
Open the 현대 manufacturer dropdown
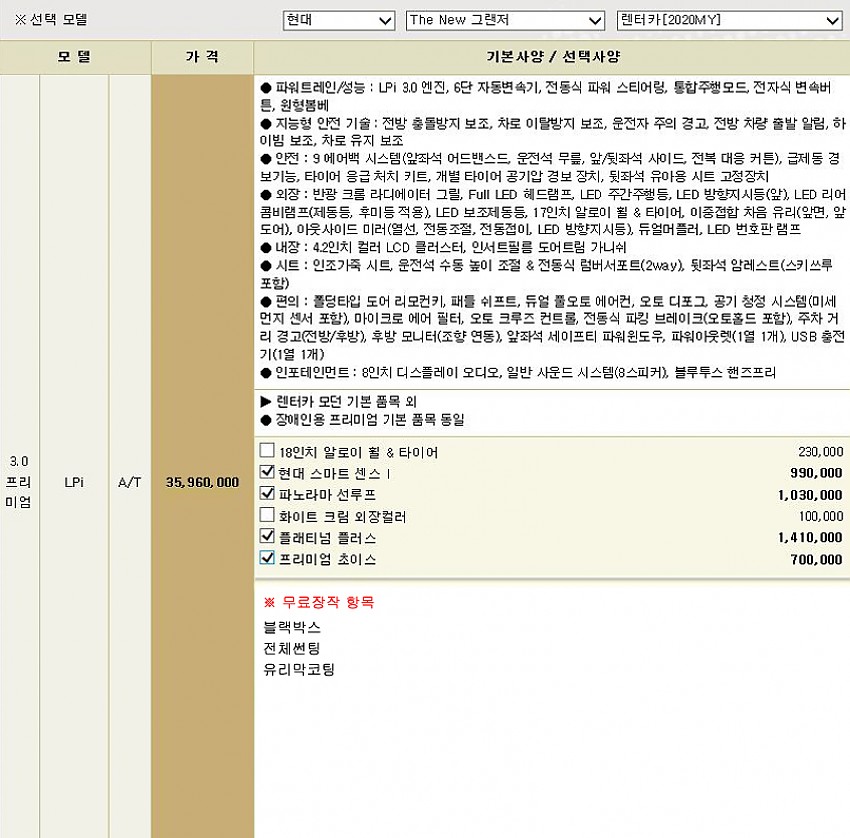click(x=338, y=20)
